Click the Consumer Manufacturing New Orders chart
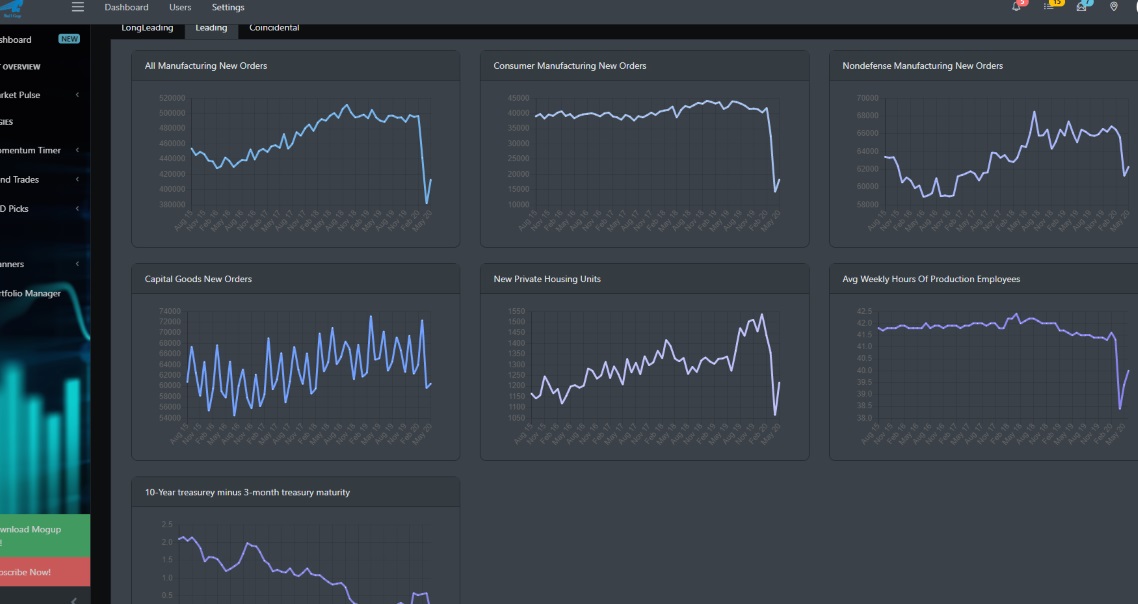 pyautogui.click(x=644, y=163)
